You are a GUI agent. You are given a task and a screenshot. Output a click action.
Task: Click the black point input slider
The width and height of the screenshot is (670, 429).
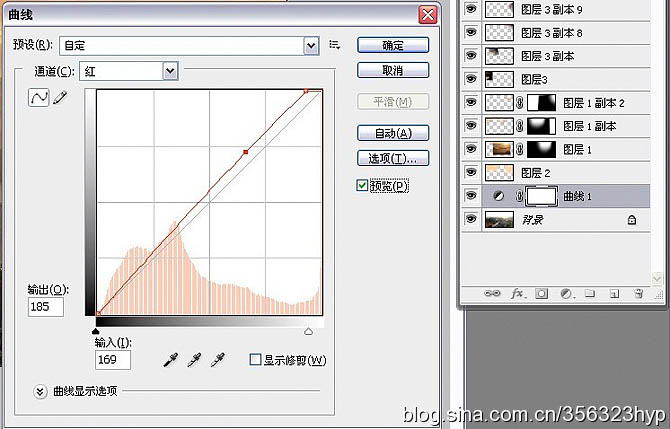pos(96,331)
